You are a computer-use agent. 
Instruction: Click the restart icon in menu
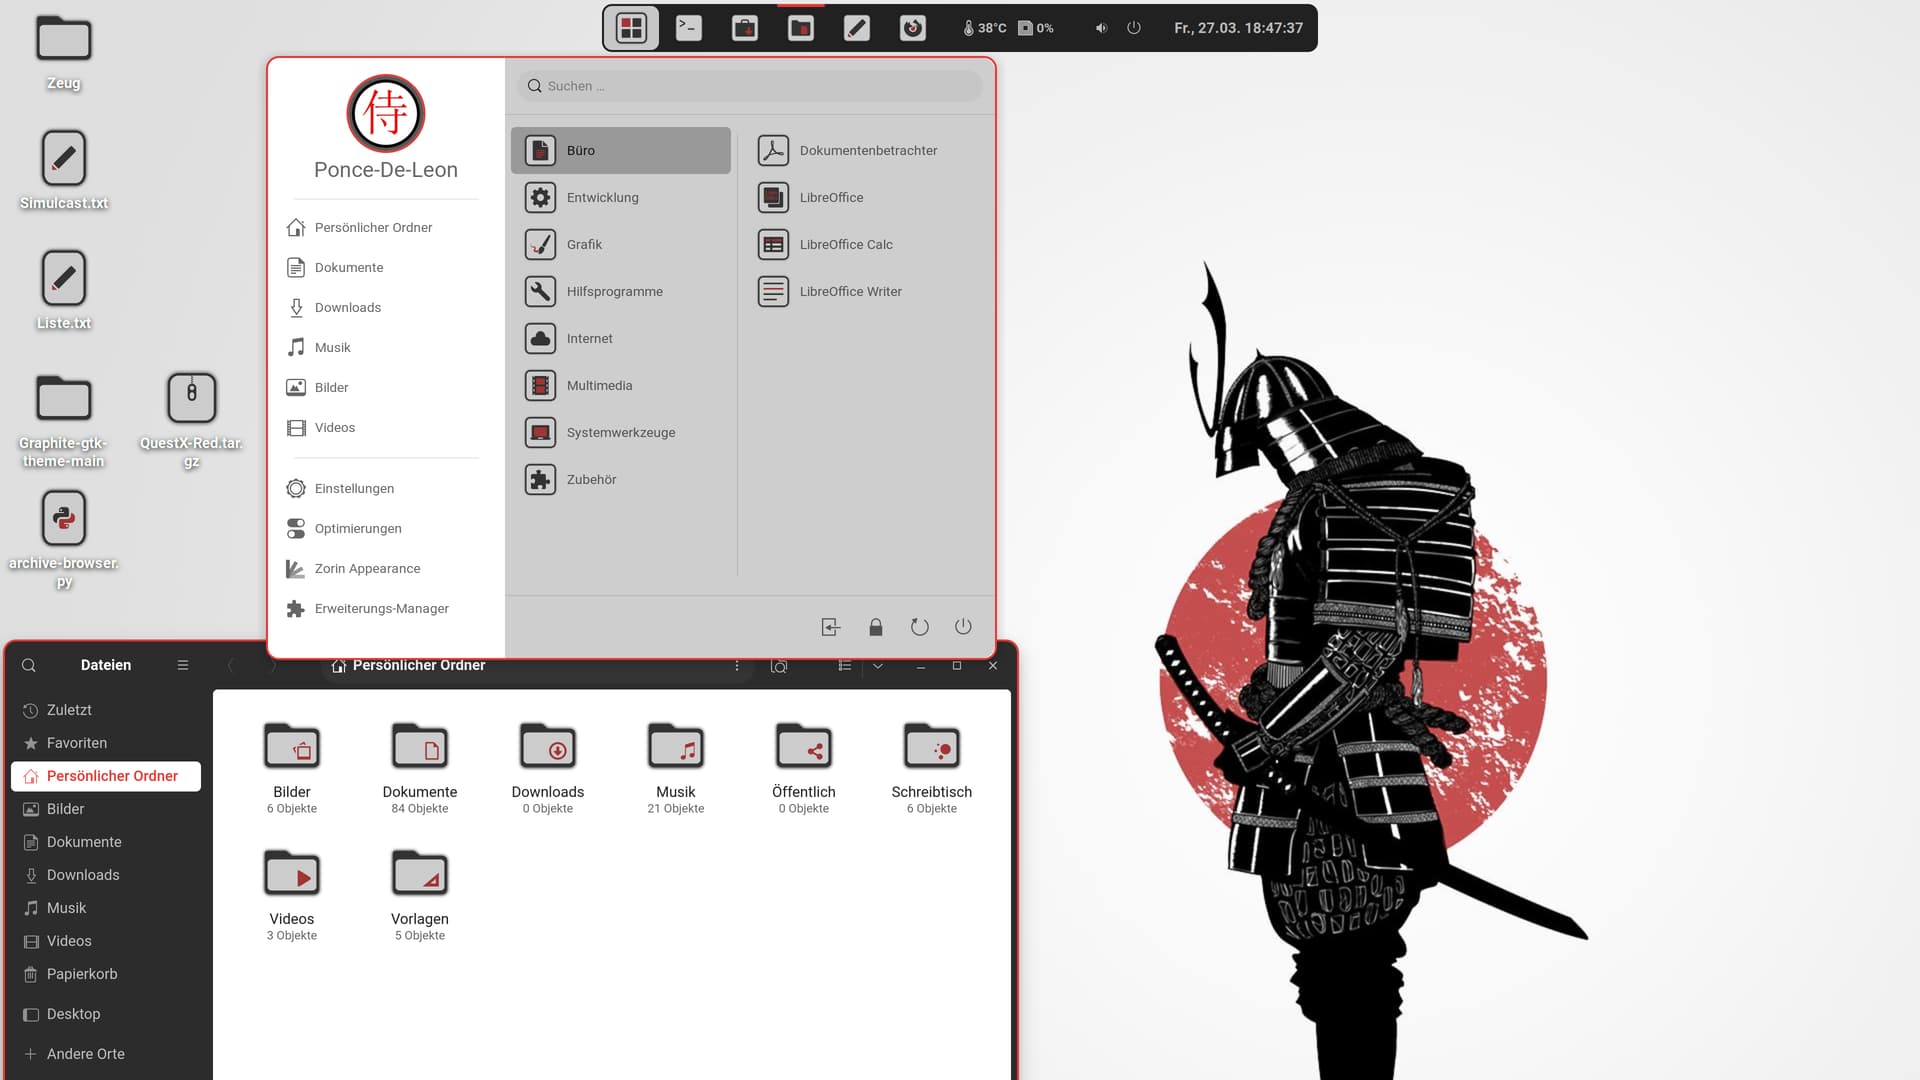(919, 627)
